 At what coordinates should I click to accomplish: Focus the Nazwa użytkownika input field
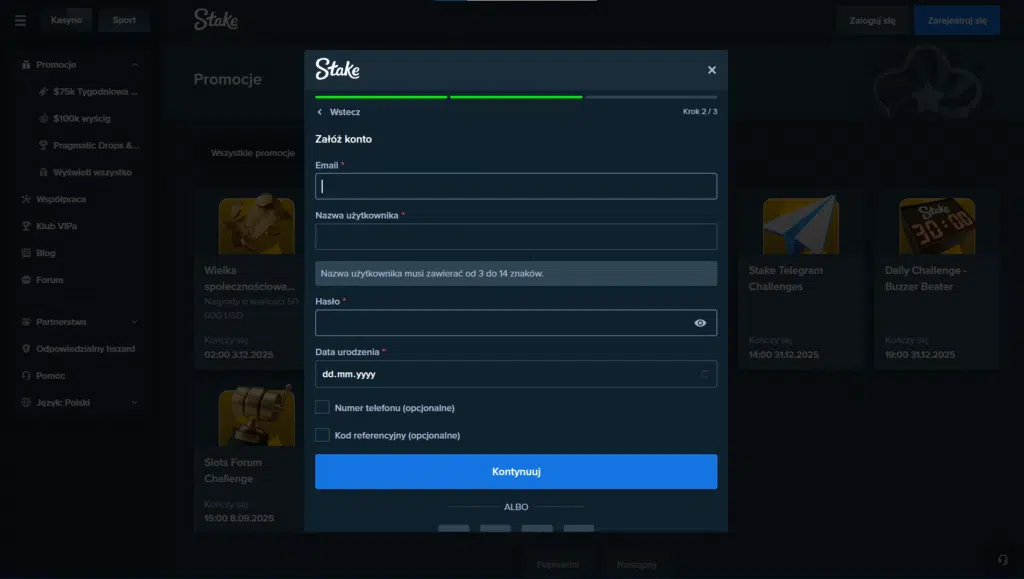coord(516,236)
